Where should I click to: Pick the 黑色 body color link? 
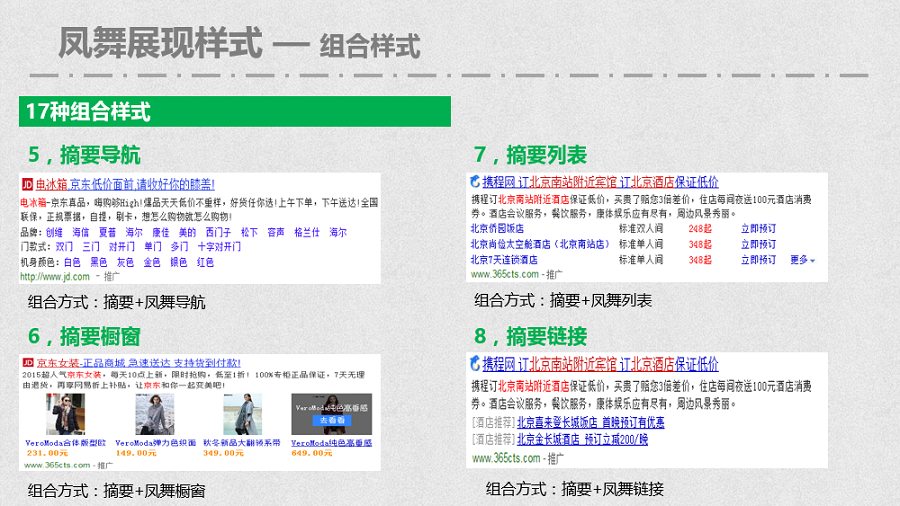[98, 262]
